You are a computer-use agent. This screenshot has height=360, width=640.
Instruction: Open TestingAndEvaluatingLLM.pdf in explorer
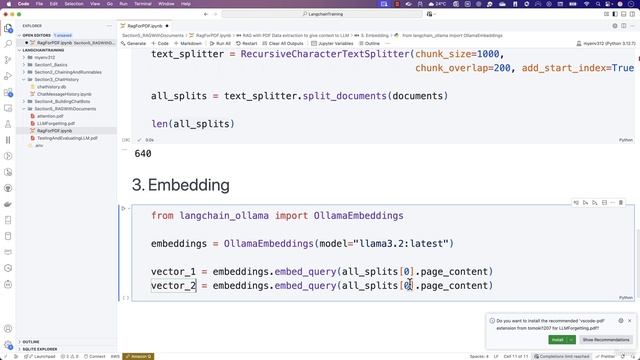[x=67, y=138]
